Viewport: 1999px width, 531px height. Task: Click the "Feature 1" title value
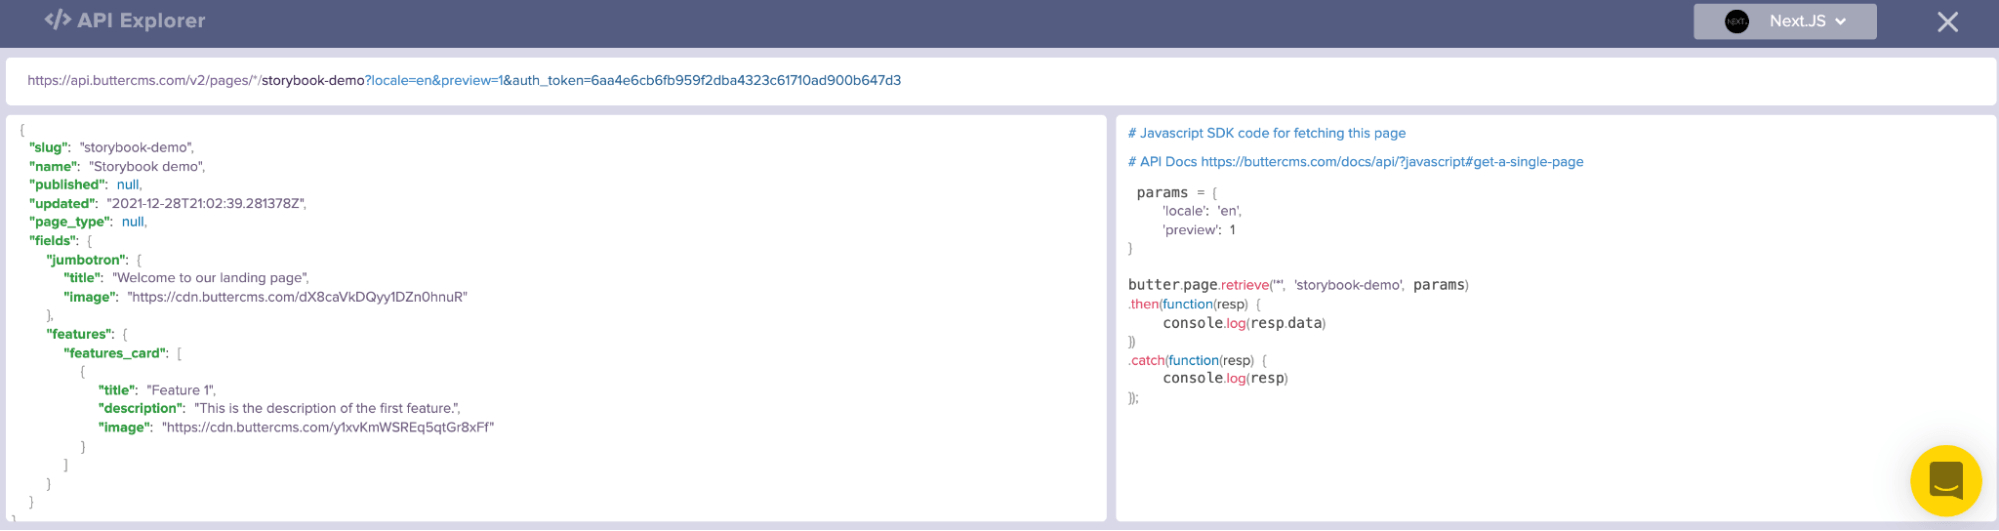point(181,390)
